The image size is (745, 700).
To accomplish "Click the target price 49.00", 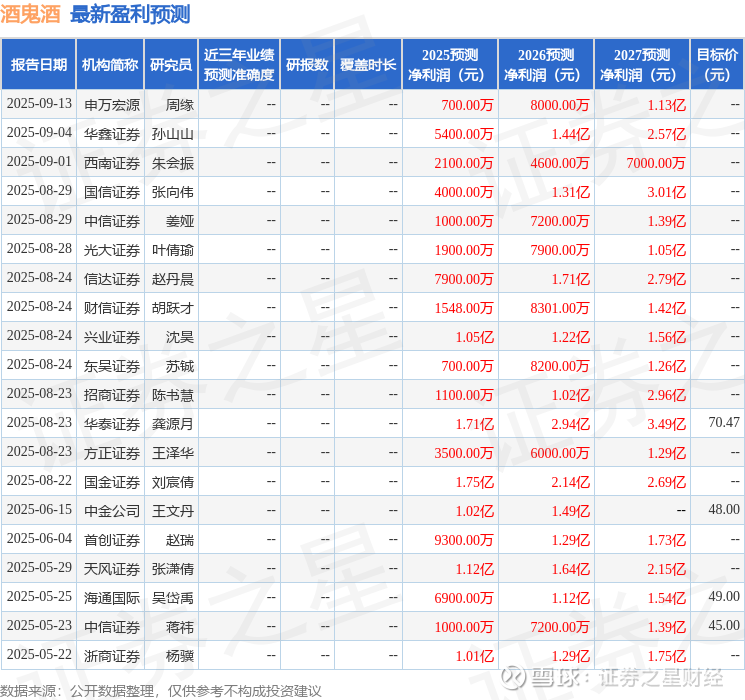I will 724,596.
